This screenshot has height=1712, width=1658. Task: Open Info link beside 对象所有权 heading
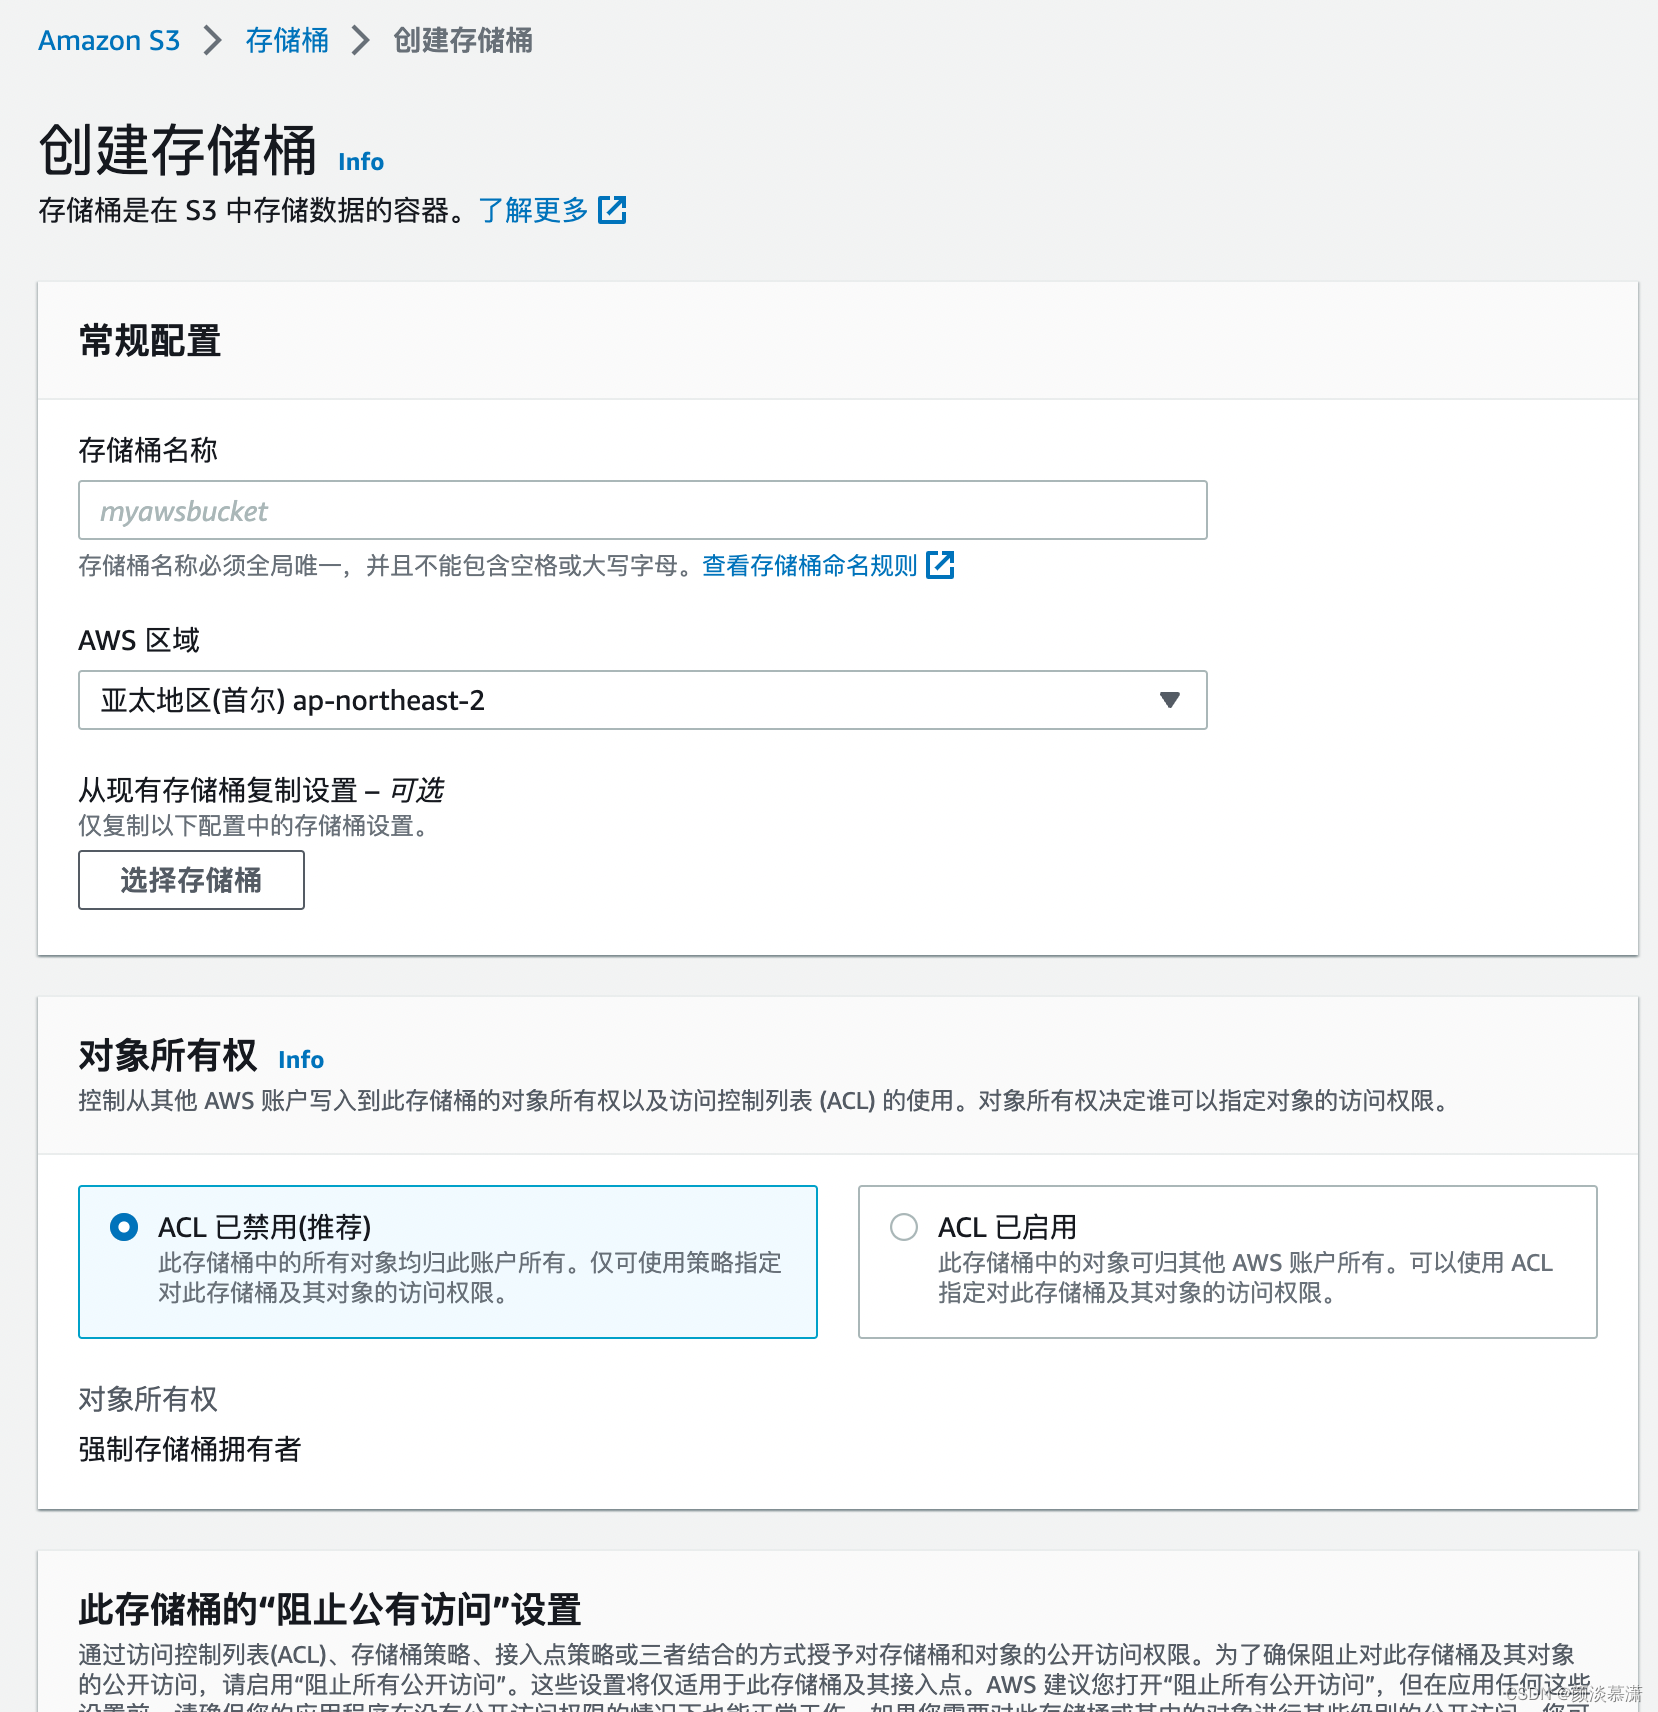point(301,1060)
